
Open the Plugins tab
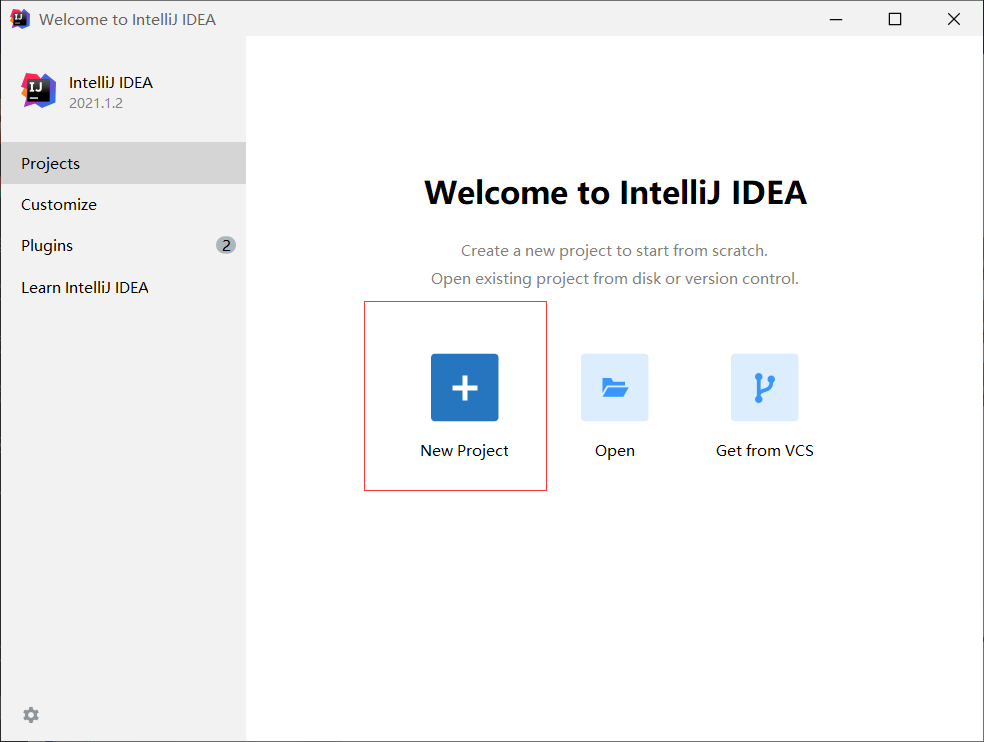pyautogui.click(x=123, y=245)
